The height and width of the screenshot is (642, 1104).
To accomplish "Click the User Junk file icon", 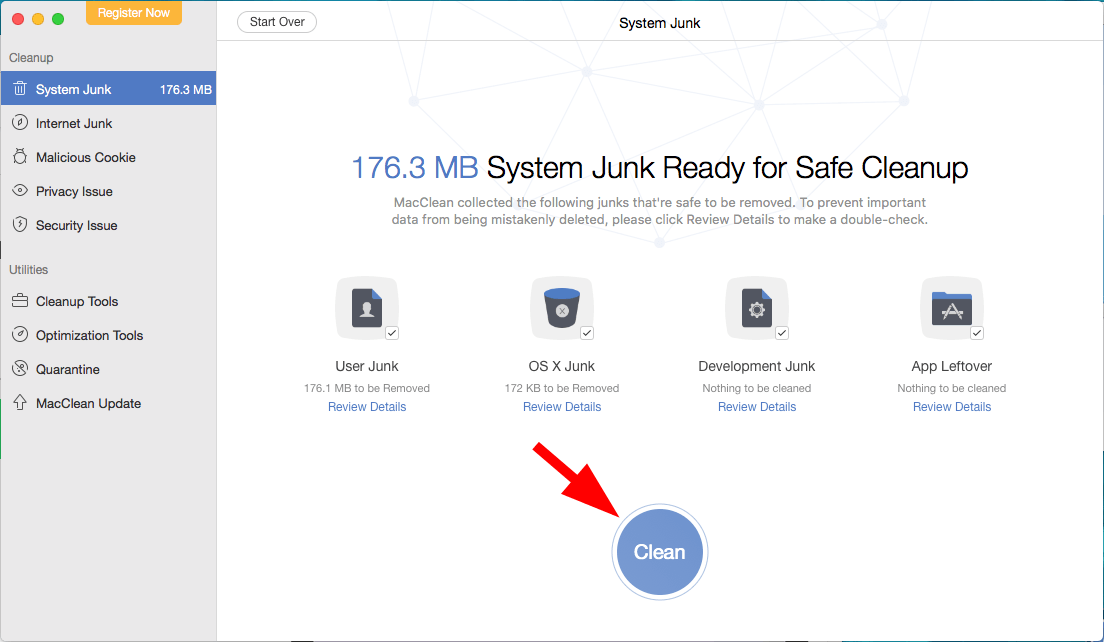I will [367, 308].
